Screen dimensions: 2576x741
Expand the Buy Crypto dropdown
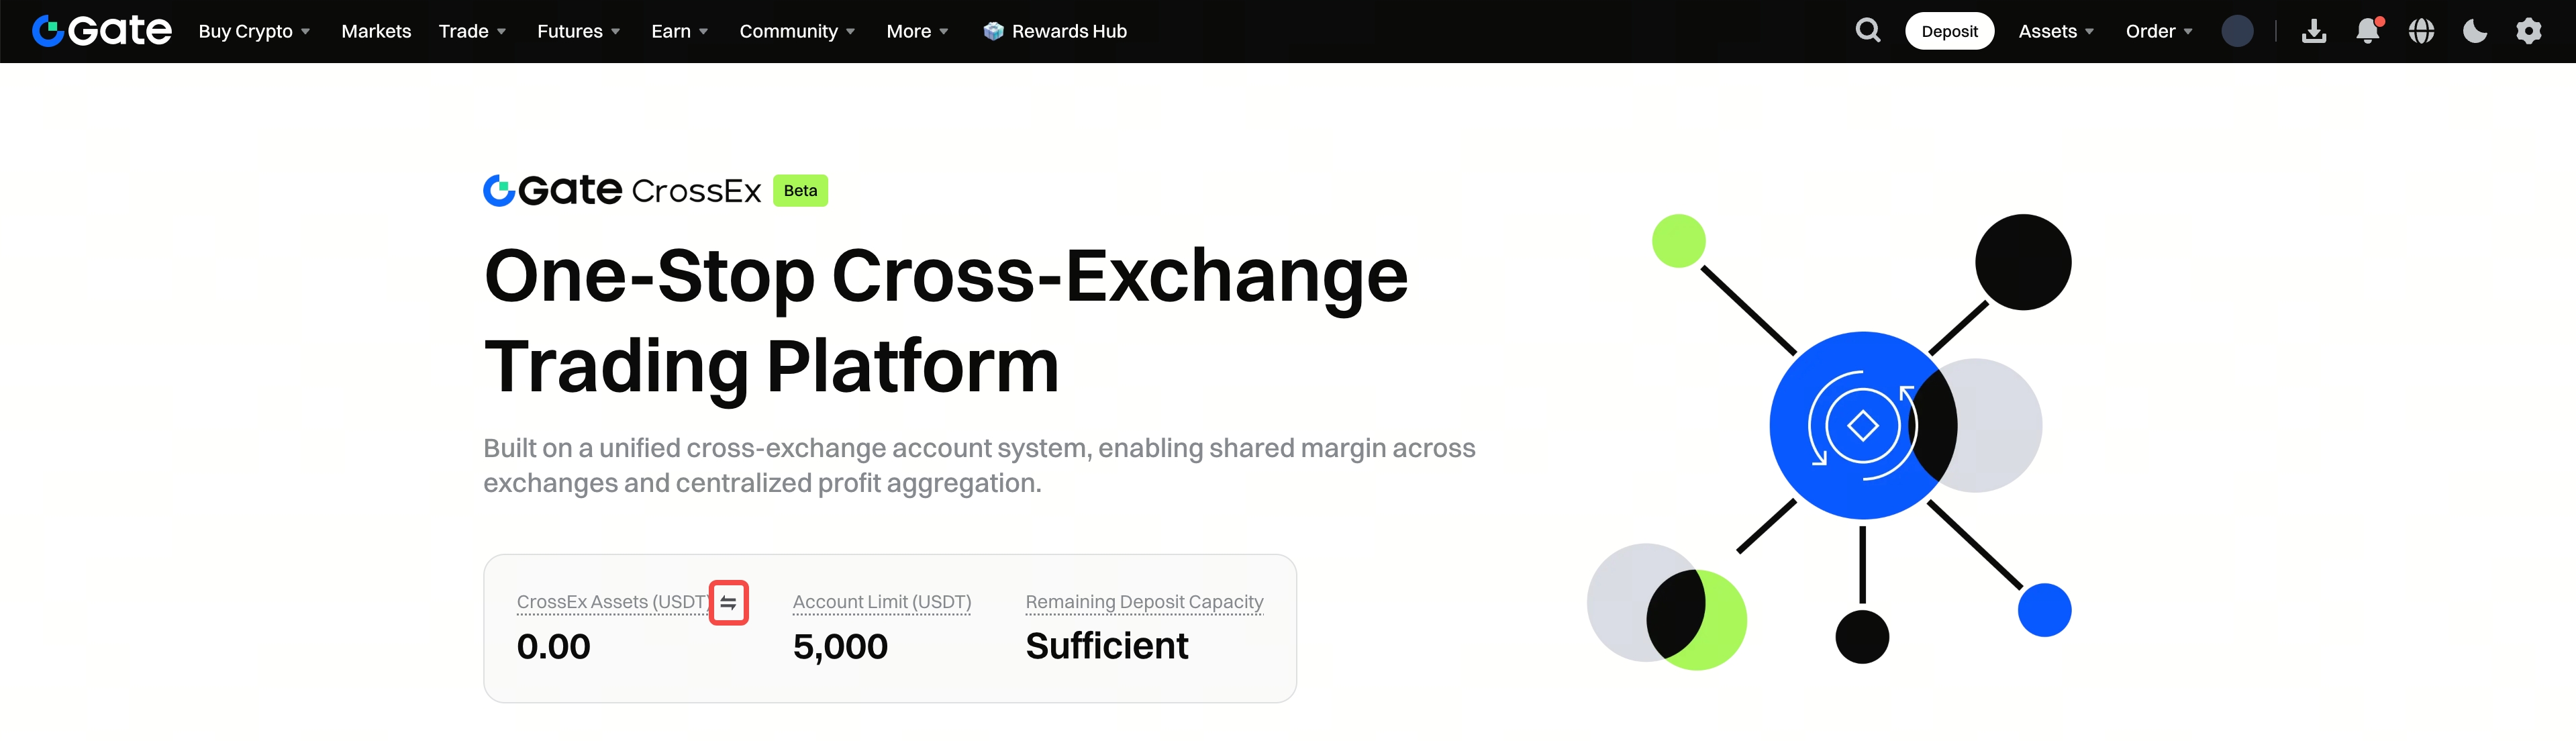[x=254, y=31]
